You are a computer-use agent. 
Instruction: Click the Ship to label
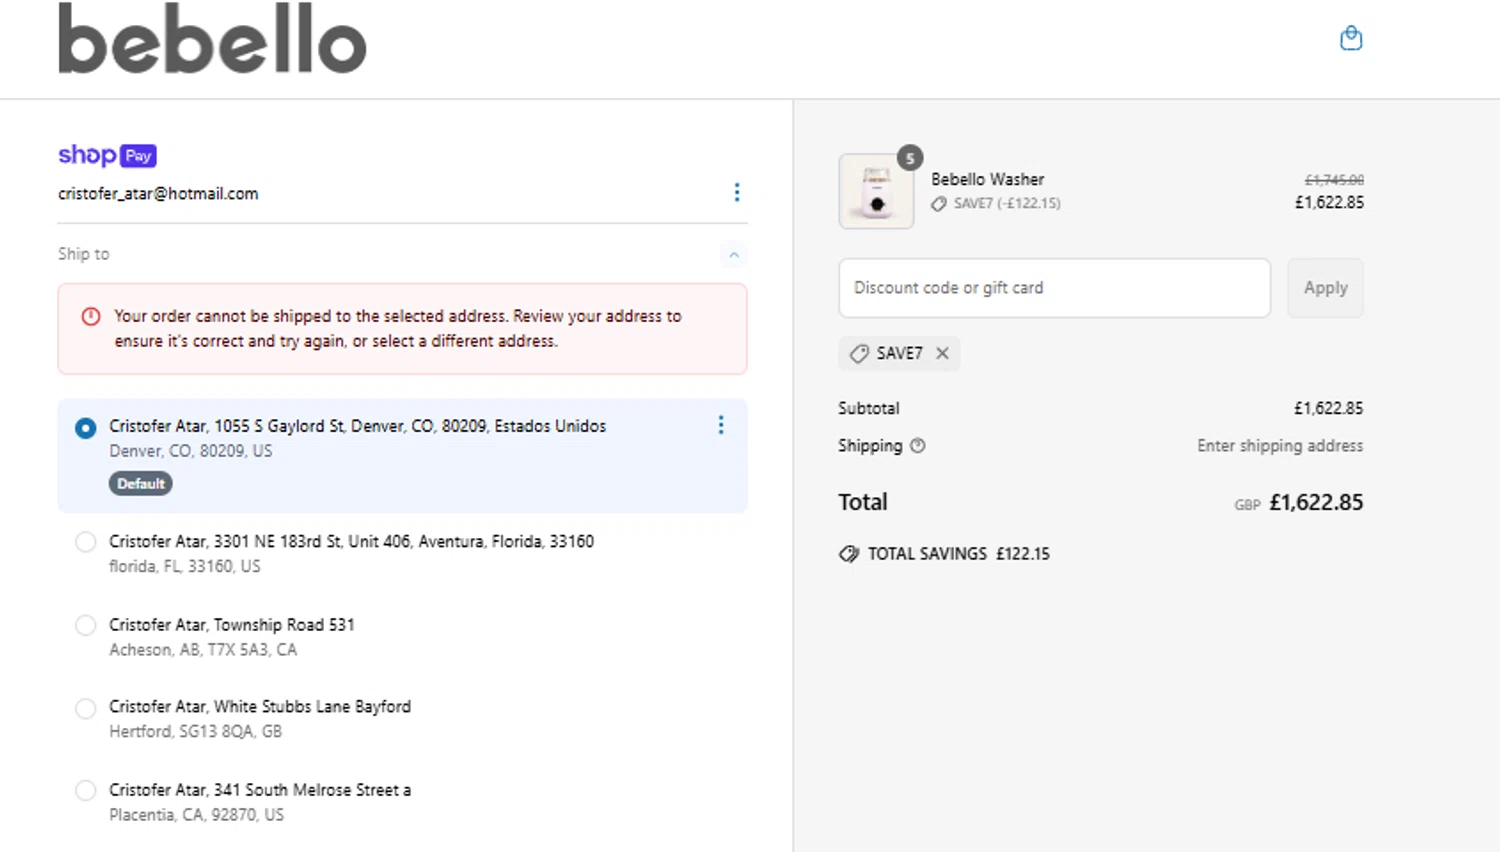(84, 254)
